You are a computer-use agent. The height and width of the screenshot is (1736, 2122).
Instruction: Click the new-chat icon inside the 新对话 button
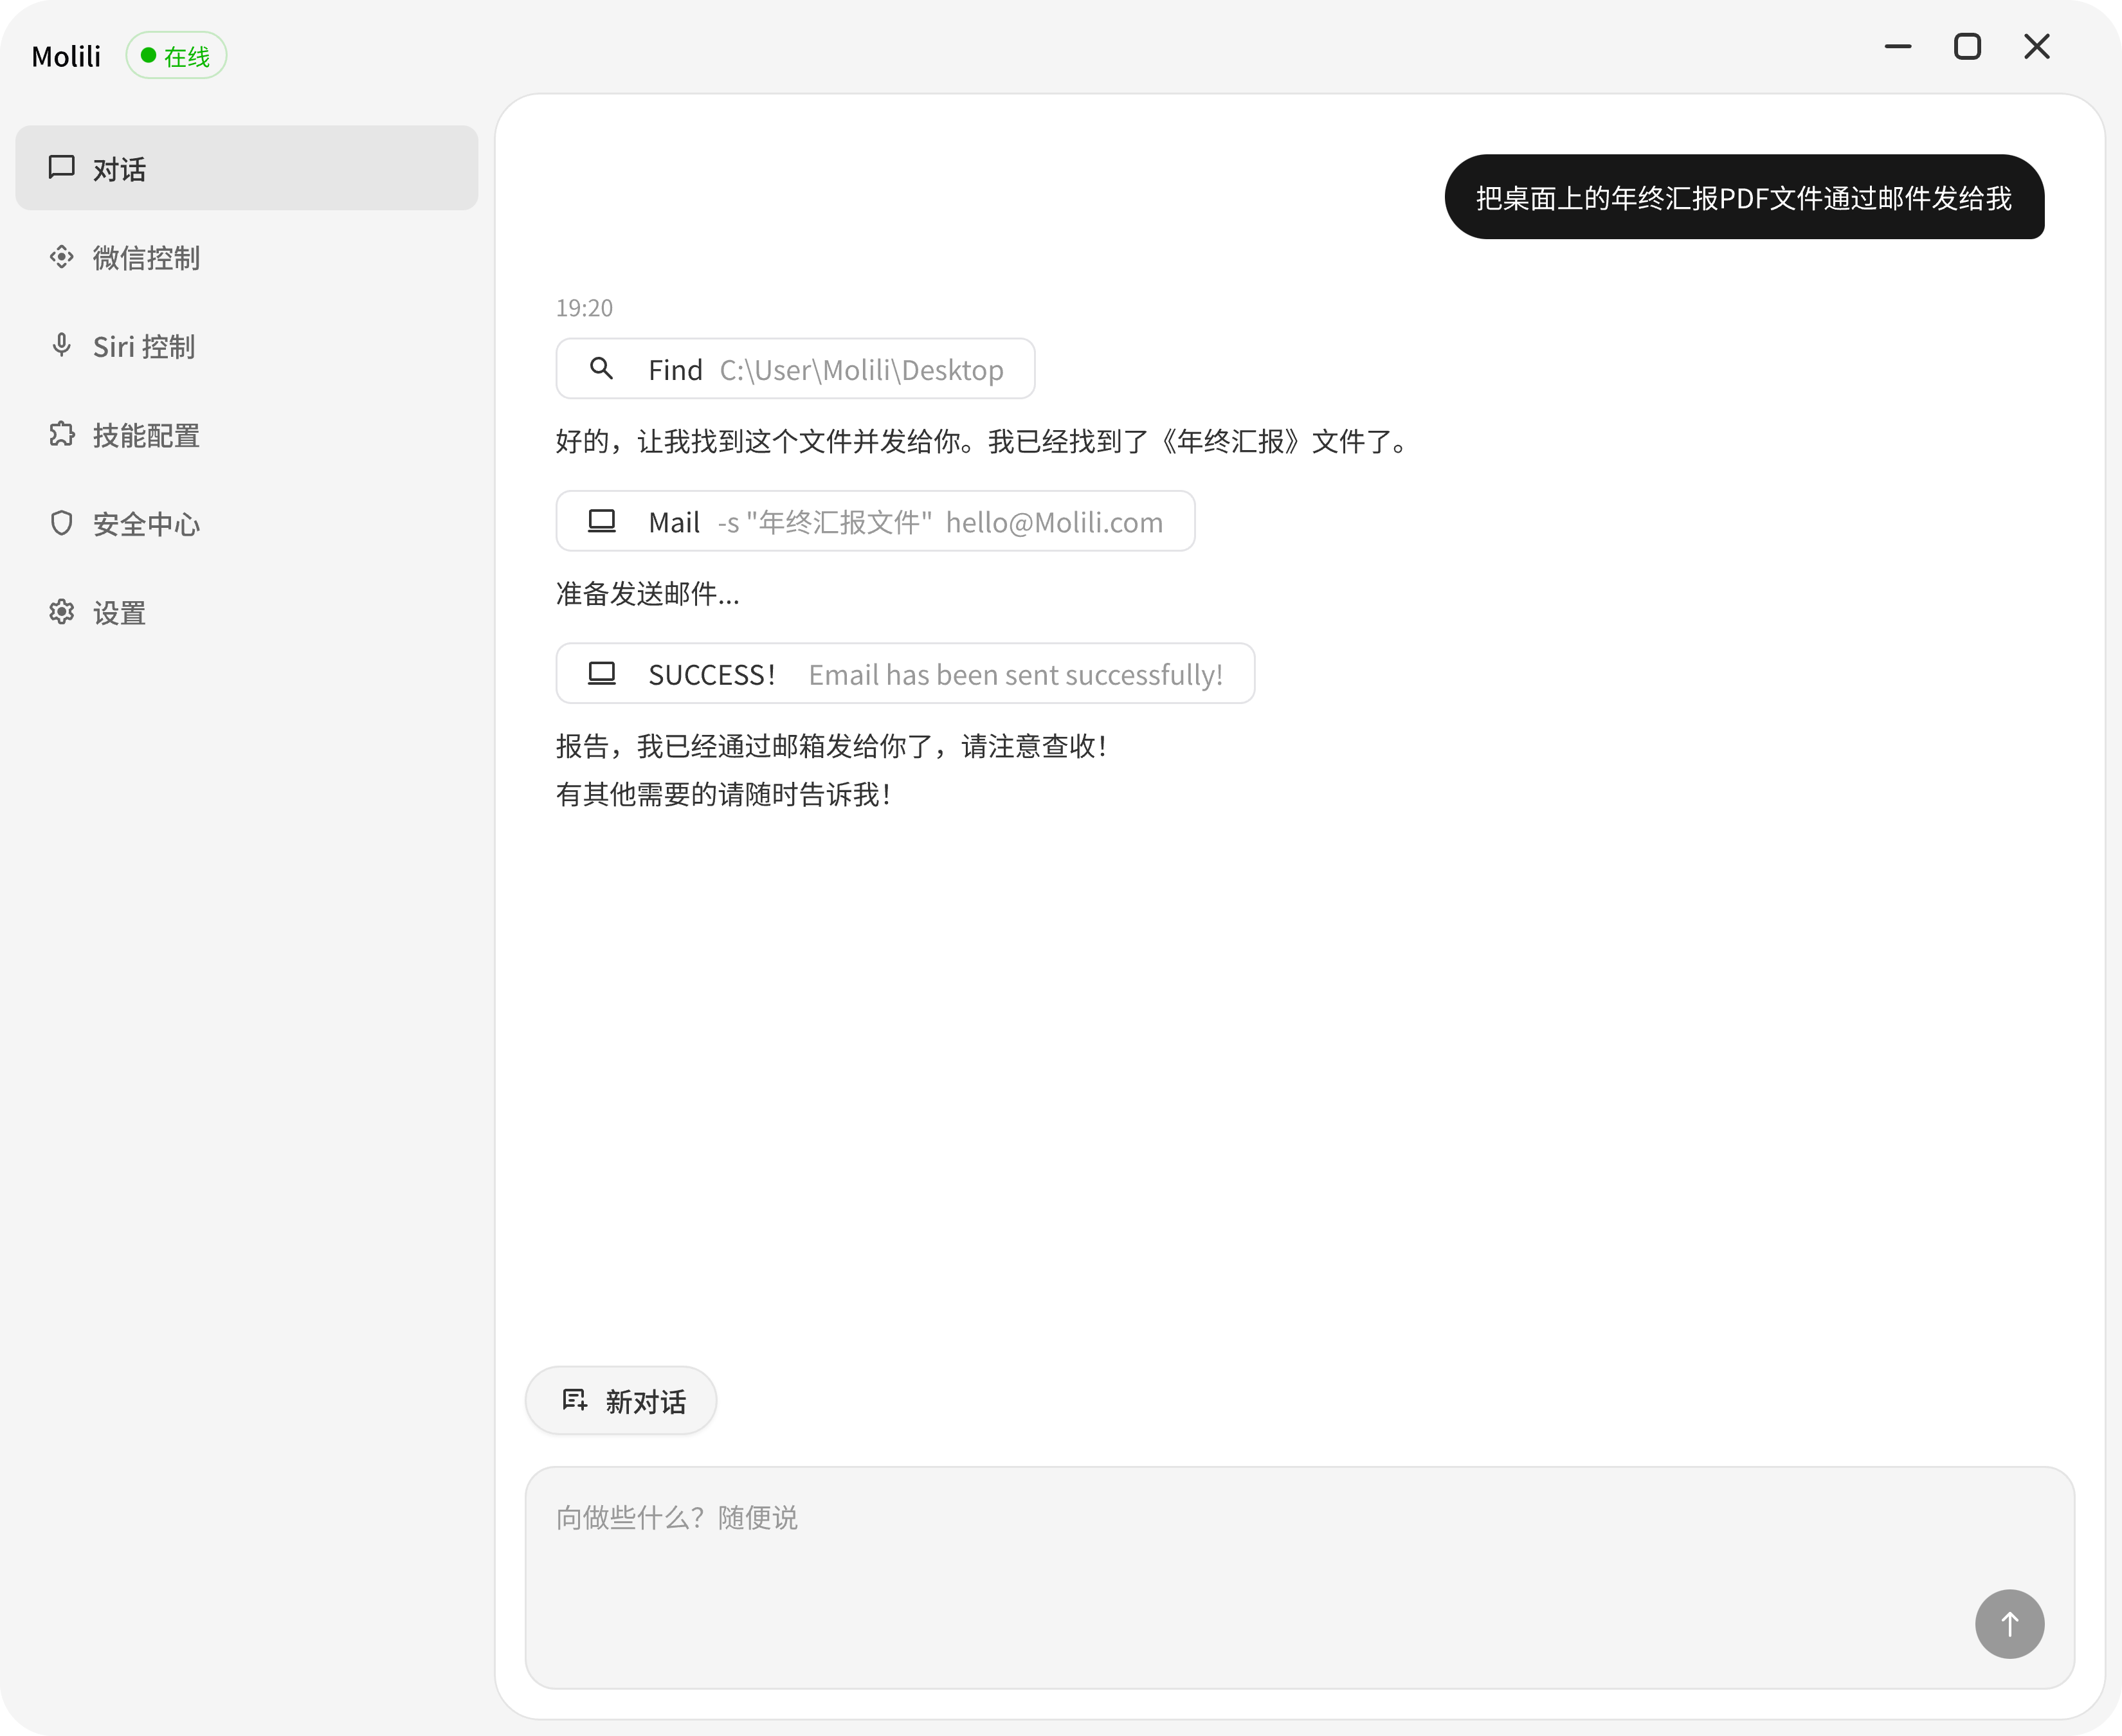point(574,1399)
